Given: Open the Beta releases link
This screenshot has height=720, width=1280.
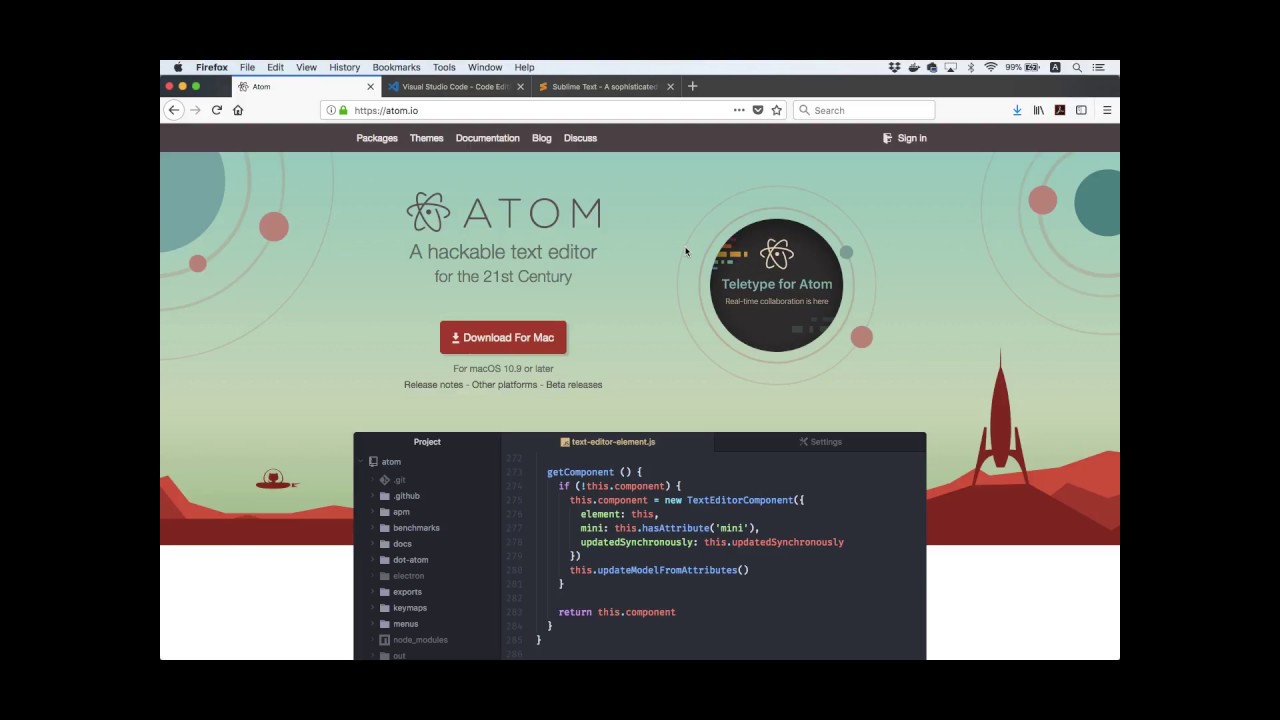Looking at the screenshot, I should 574,384.
